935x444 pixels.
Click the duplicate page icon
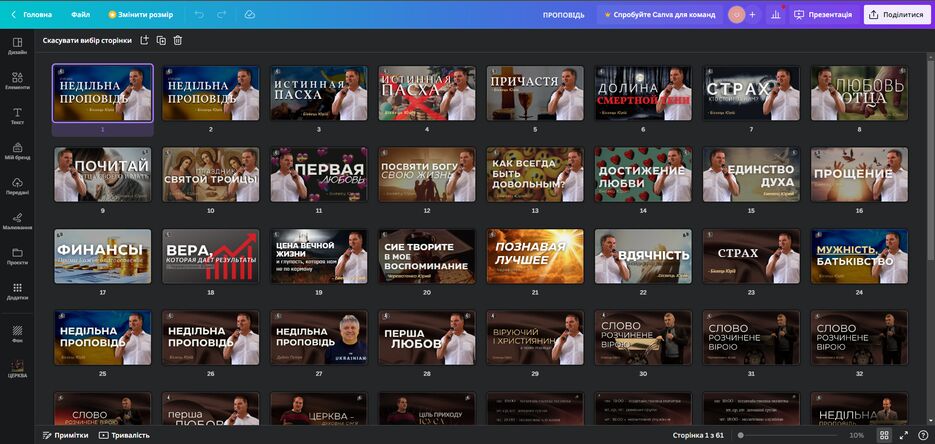pyautogui.click(x=161, y=40)
